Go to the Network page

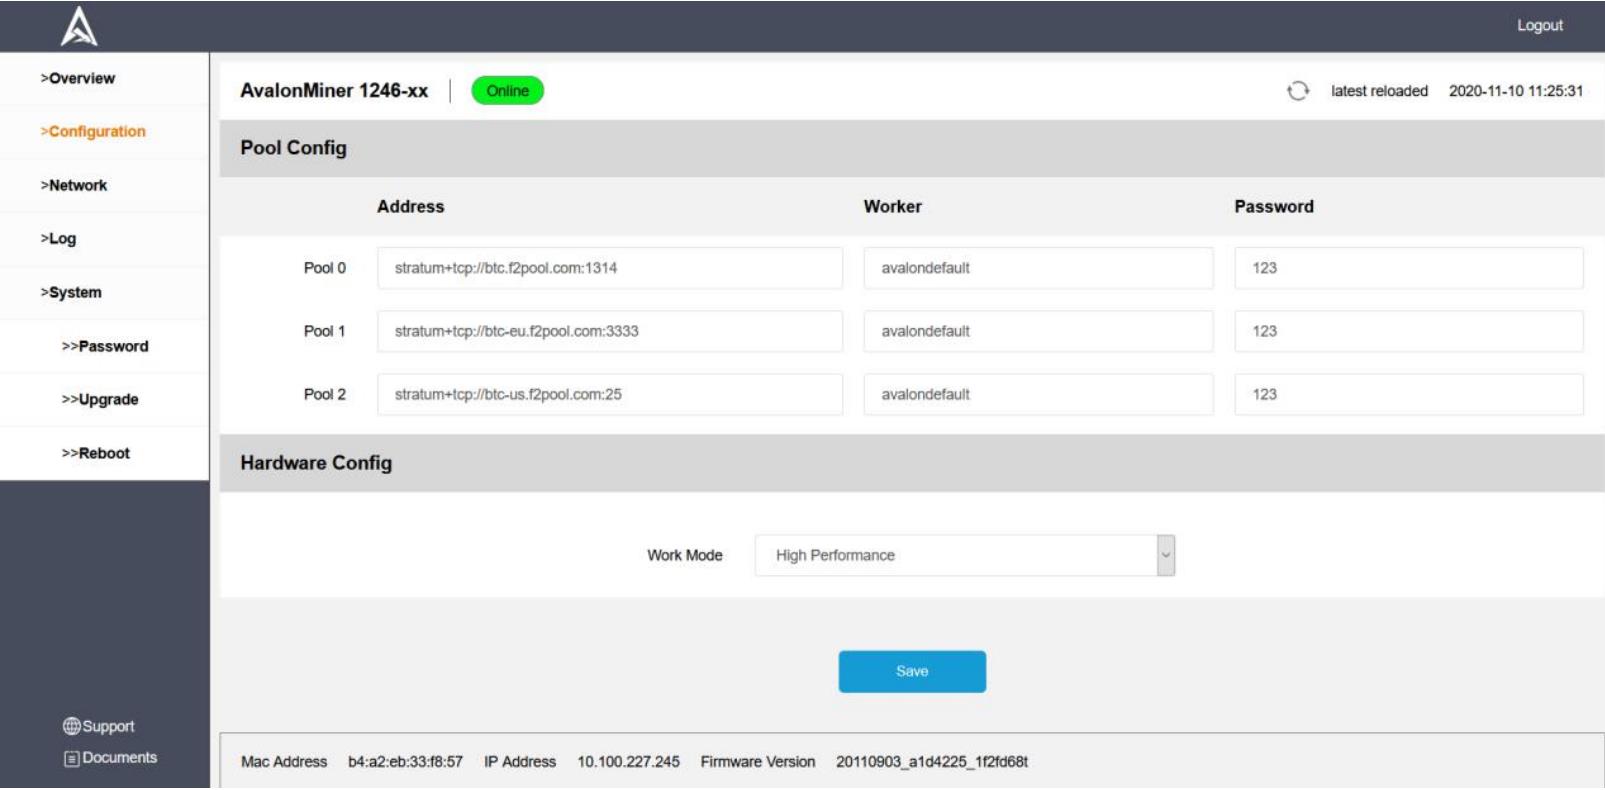pyautogui.click(x=74, y=186)
